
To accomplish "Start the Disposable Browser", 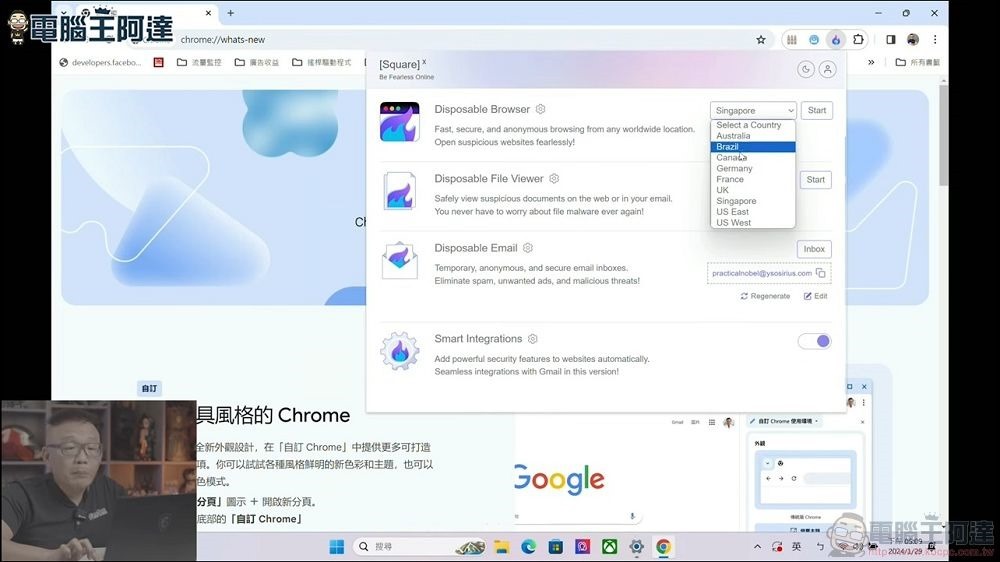I will click(816, 110).
